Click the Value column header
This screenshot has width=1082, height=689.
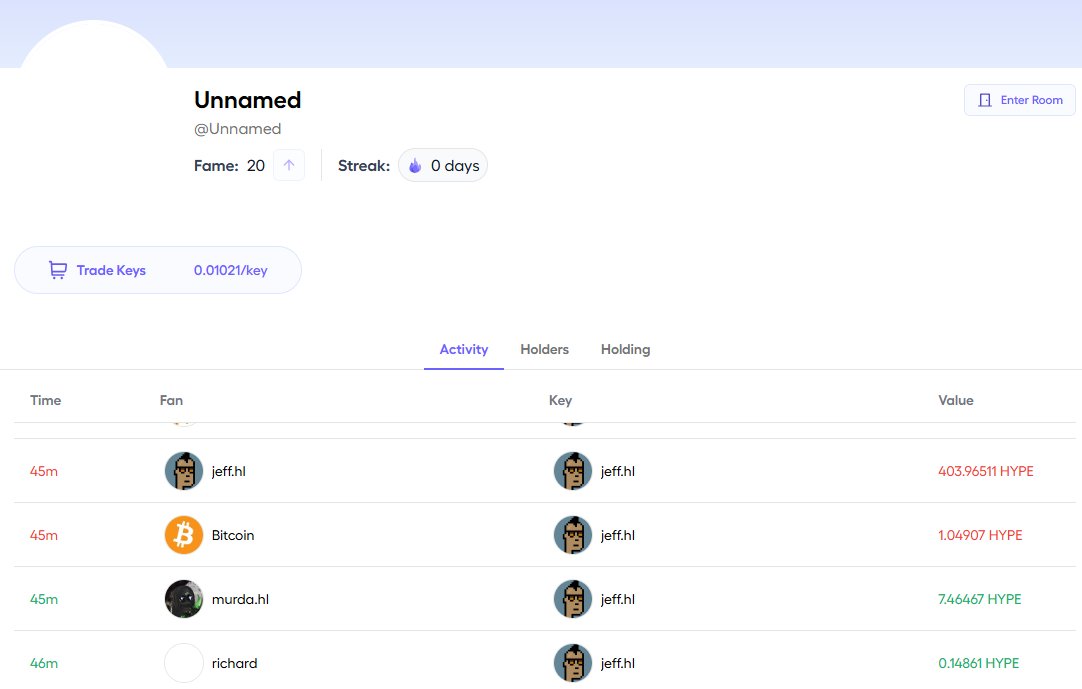coord(956,400)
